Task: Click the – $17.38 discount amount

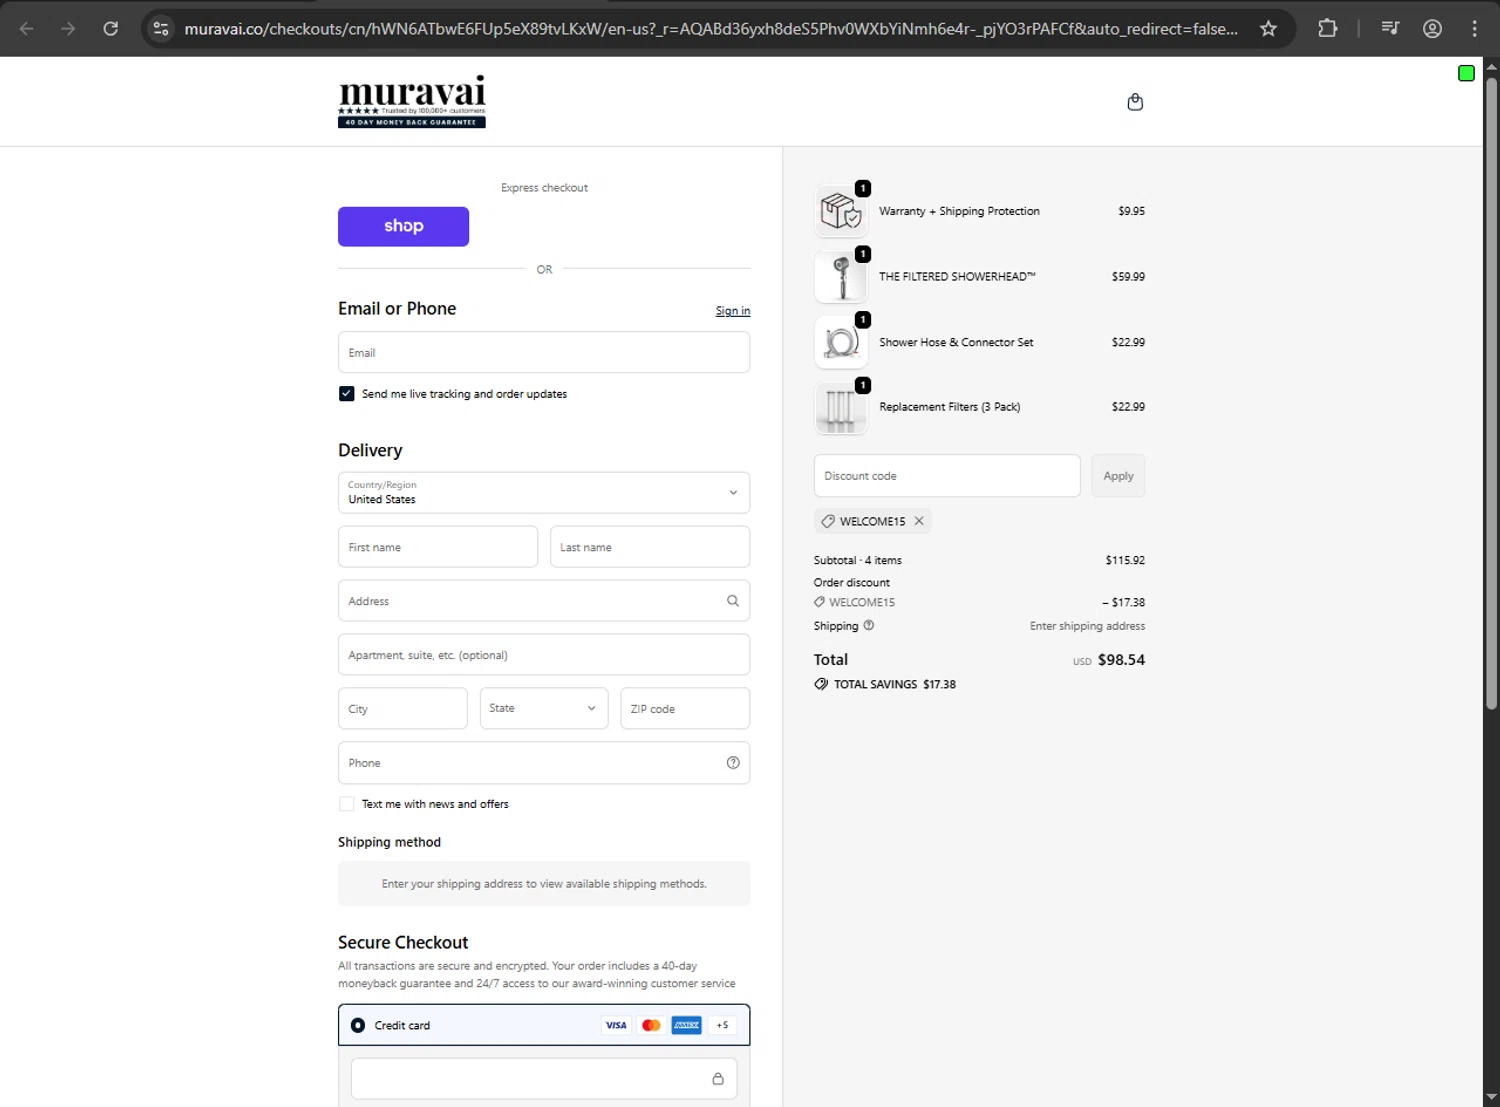Action: click(1123, 602)
